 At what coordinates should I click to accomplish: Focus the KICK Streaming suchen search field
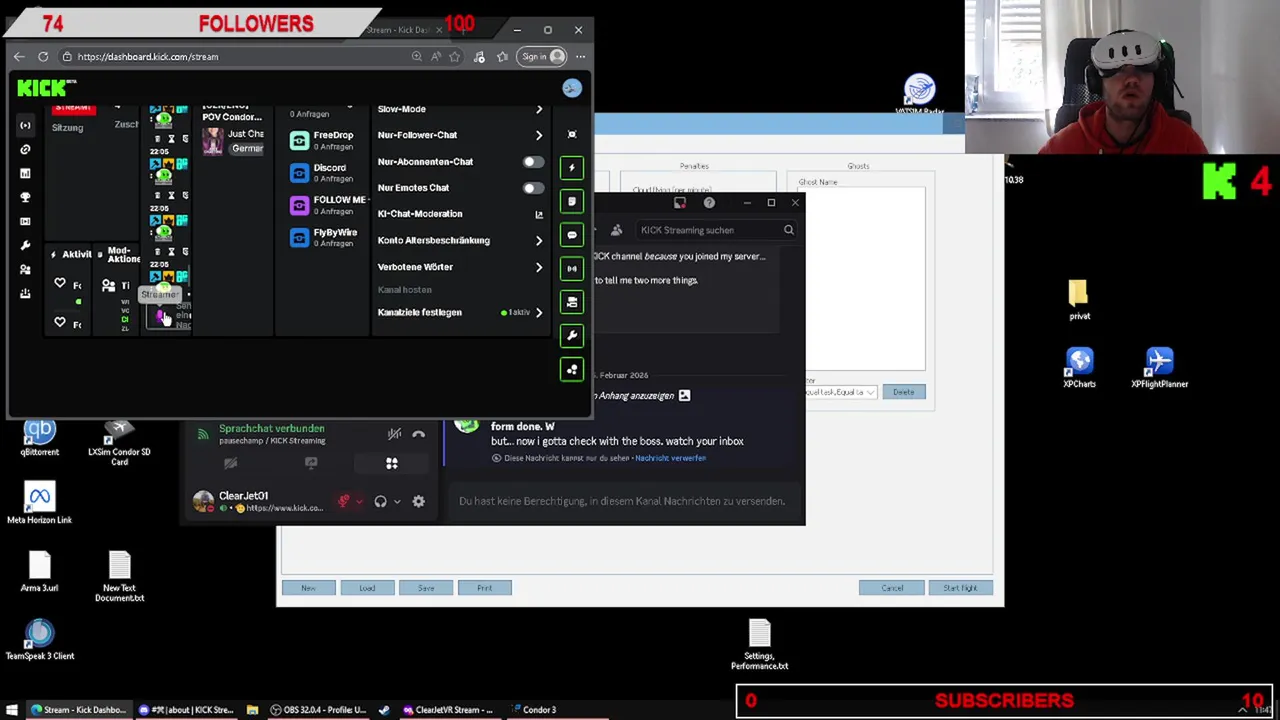point(716,230)
